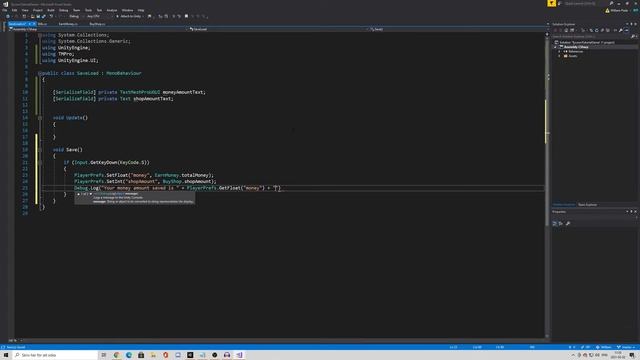Viewport: 640px width, 360px height.
Task: Collapse the if-statement code block
Action: [40, 162]
